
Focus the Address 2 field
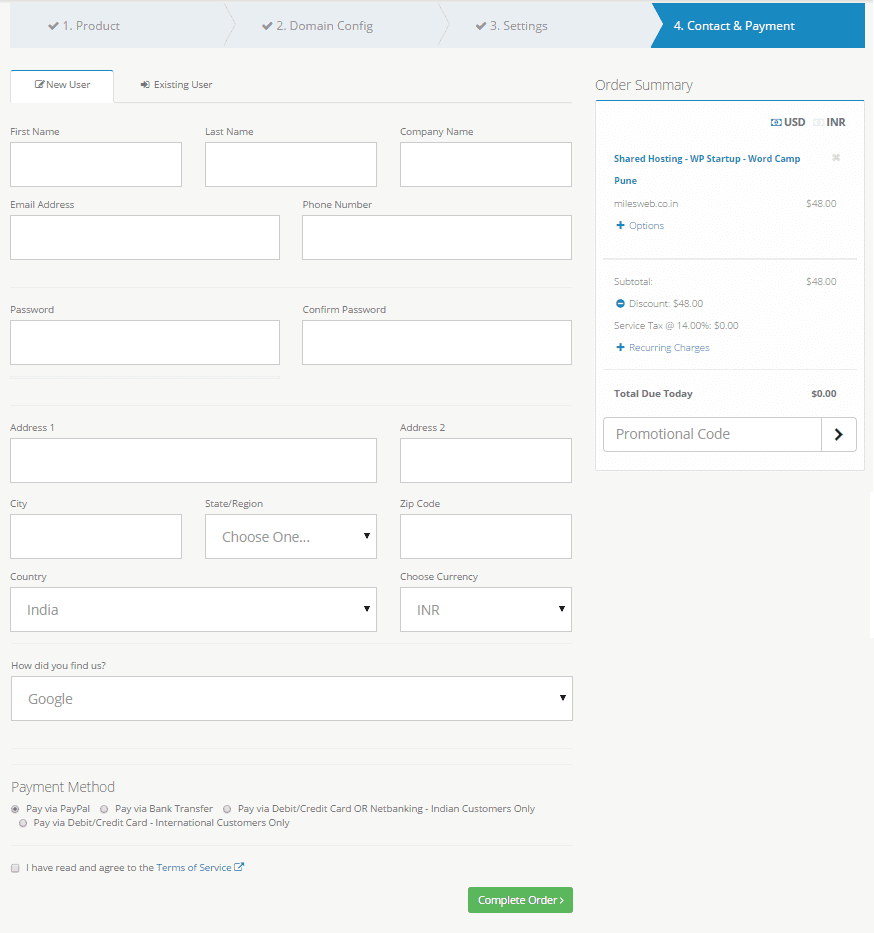(x=485, y=461)
